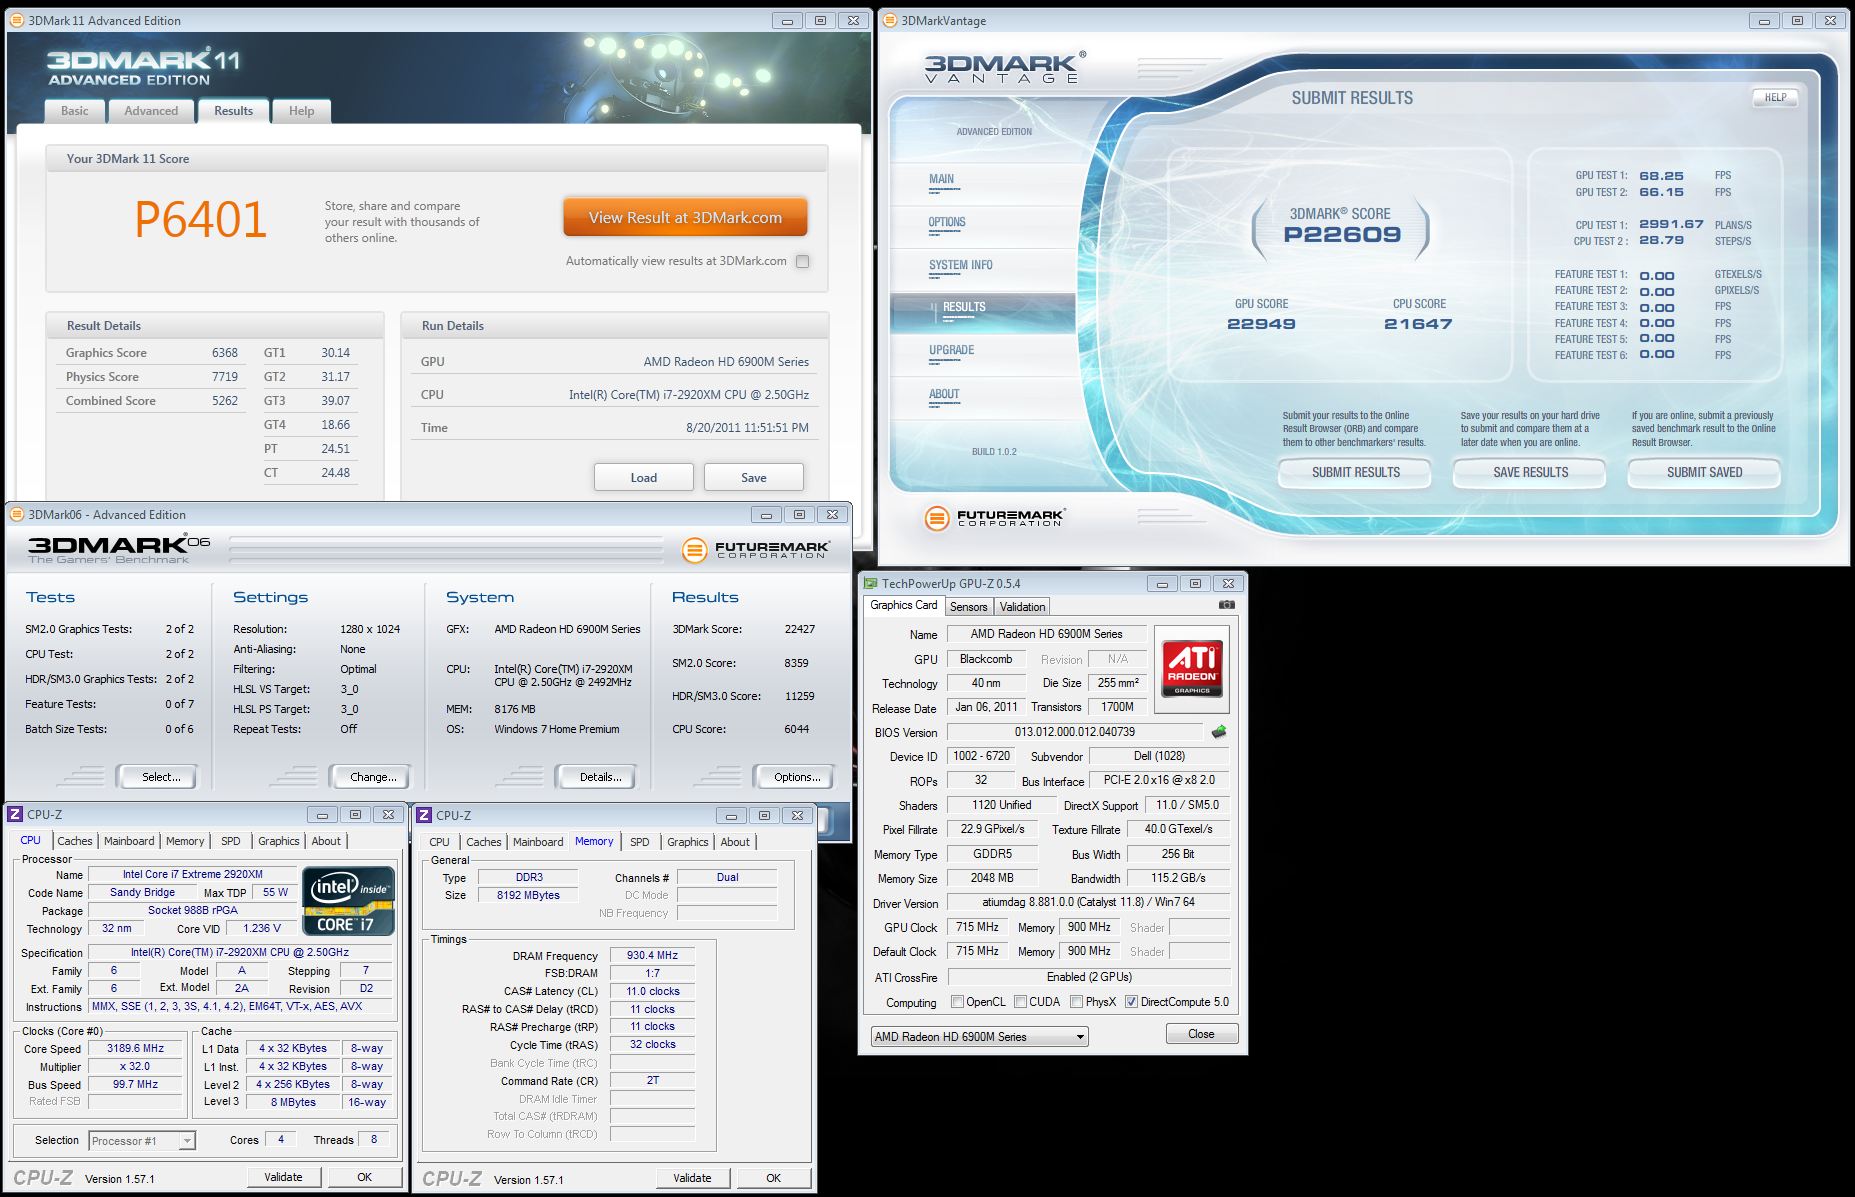Maximize the GPU-Z window
Viewport: 1855px width, 1197px height.
pyautogui.click(x=1195, y=584)
